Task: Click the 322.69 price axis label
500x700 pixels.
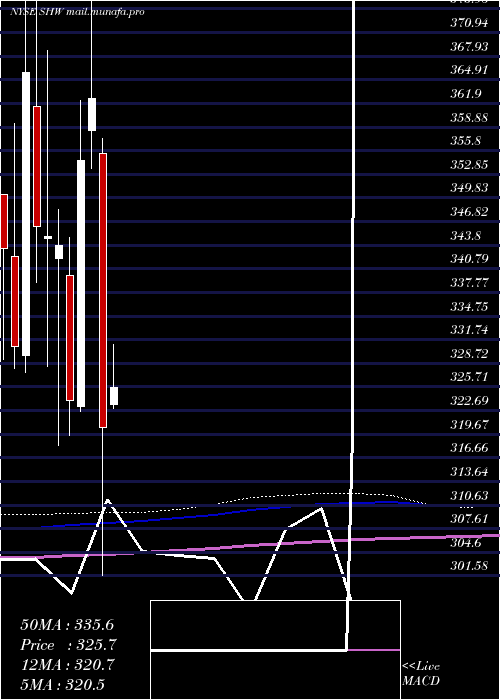Action: pyautogui.click(x=469, y=400)
